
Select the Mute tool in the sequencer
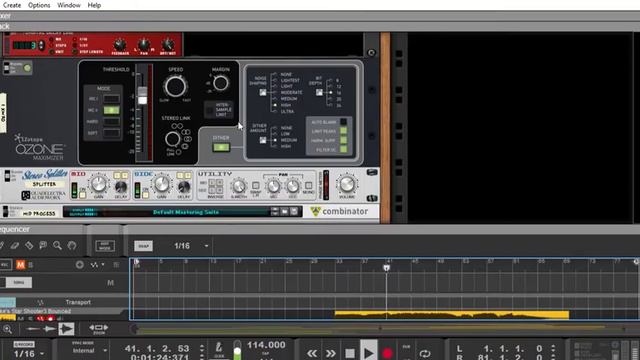(x=43, y=245)
